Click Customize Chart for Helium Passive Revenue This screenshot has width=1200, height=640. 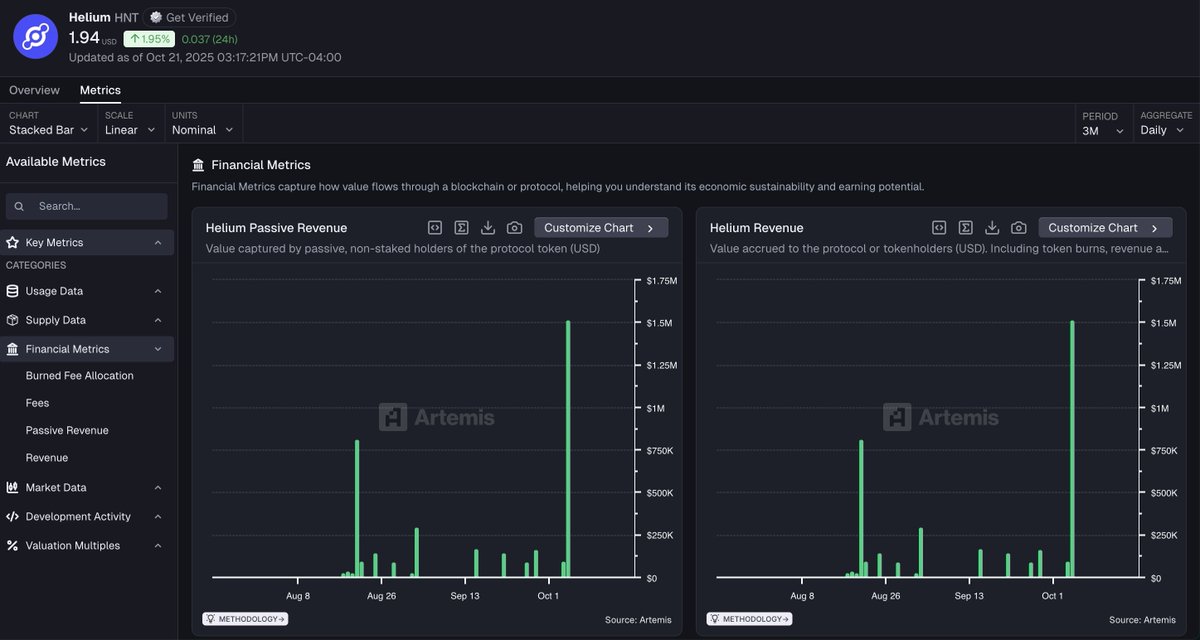pyautogui.click(x=601, y=228)
